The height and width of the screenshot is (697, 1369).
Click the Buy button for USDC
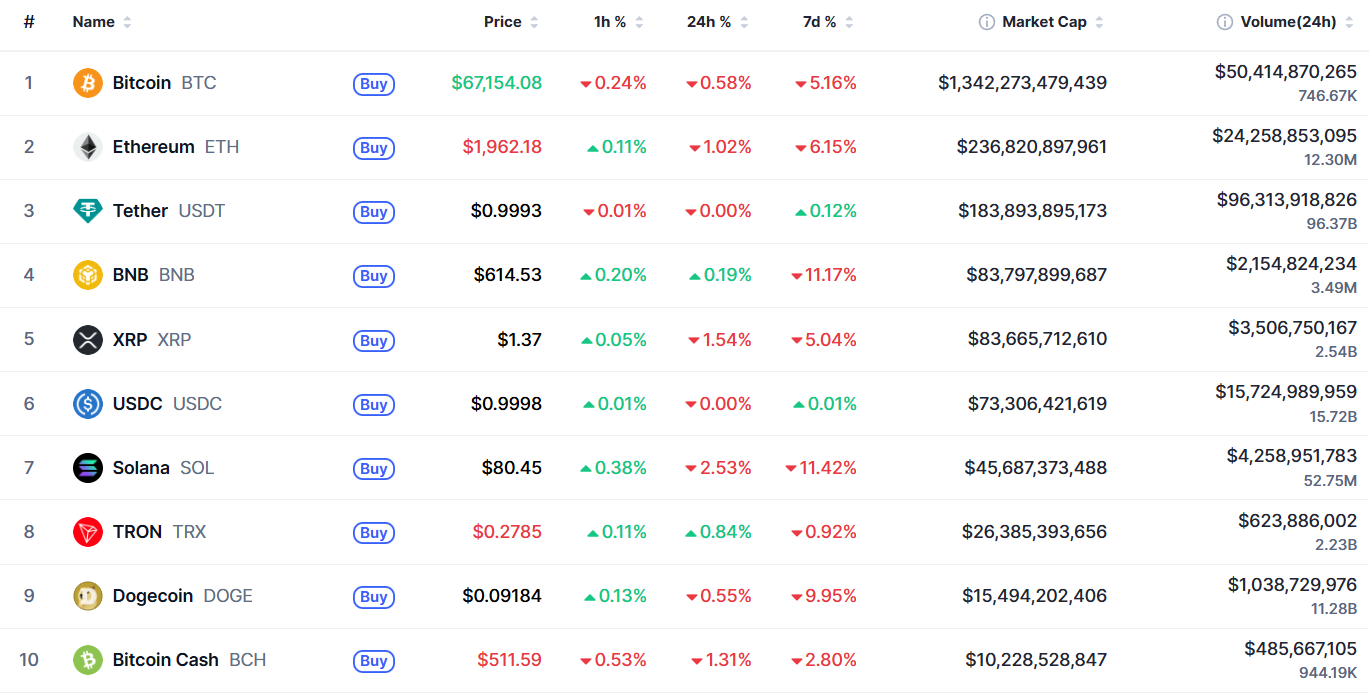pyautogui.click(x=374, y=405)
